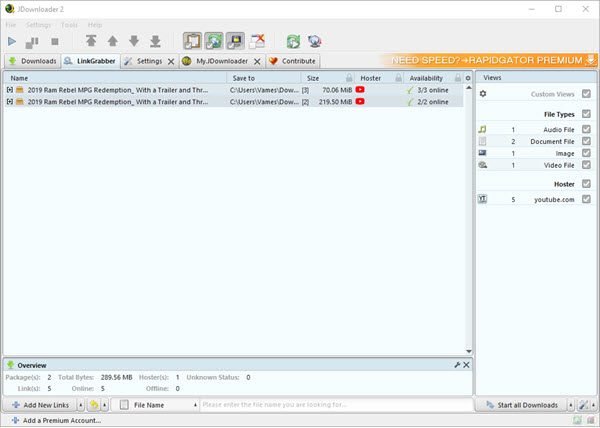Stop all downloads with square icon
Image resolution: width=600 pixels, height=428 pixels.
(55, 41)
